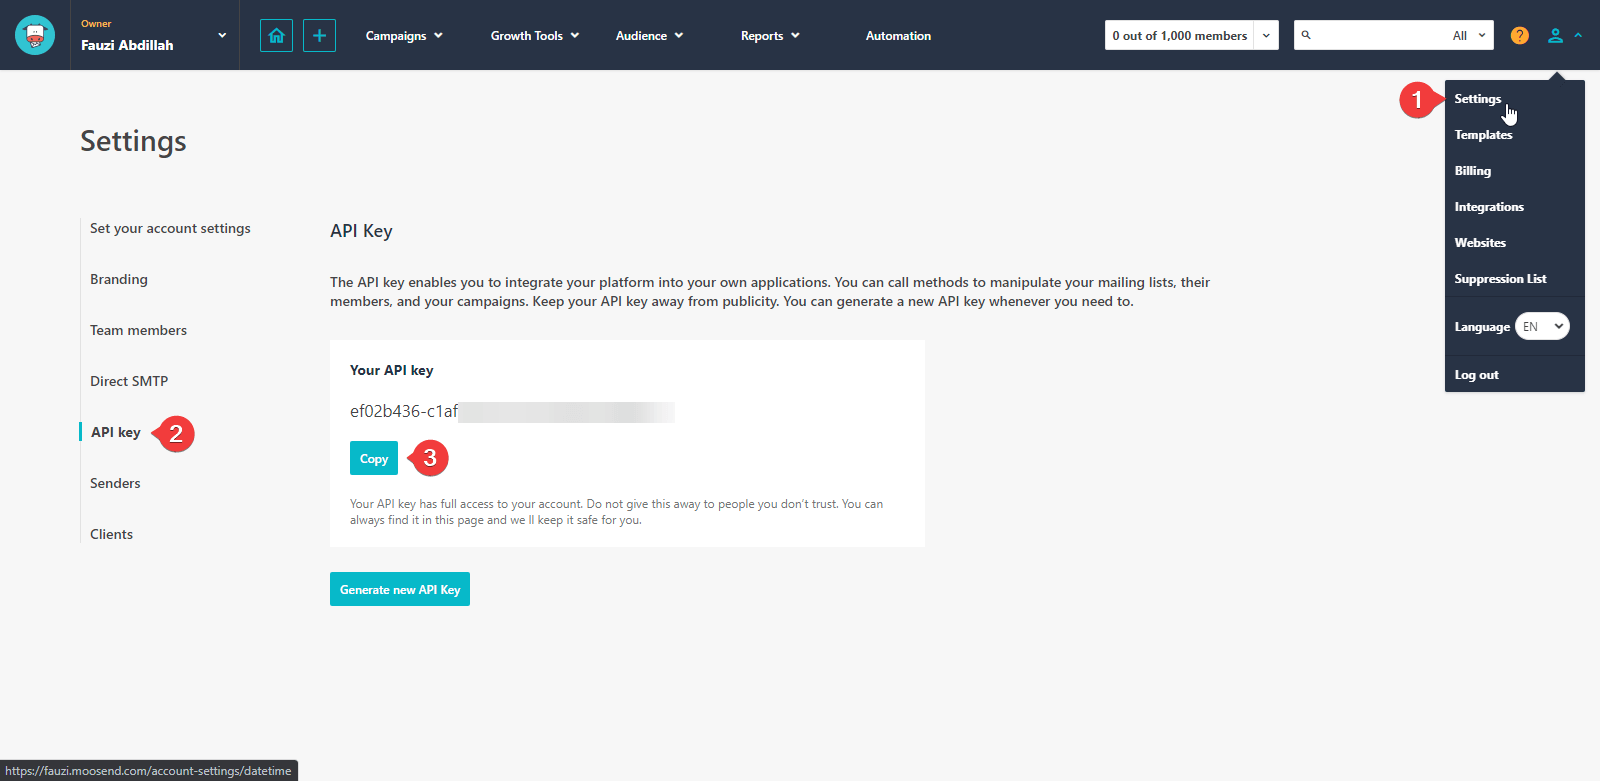Image resolution: width=1600 pixels, height=781 pixels.
Task: Open the Growth Tools dropdown
Action: tap(535, 35)
